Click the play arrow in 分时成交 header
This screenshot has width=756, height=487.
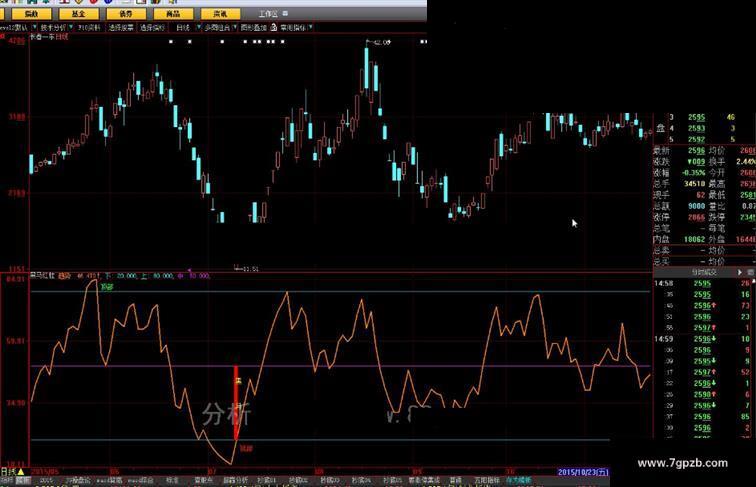point(740,272)
